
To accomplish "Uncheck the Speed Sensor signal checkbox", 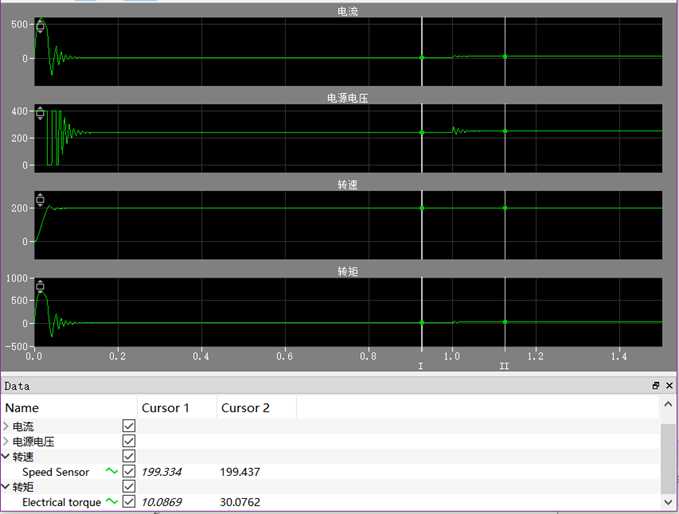I will point(129,471).
